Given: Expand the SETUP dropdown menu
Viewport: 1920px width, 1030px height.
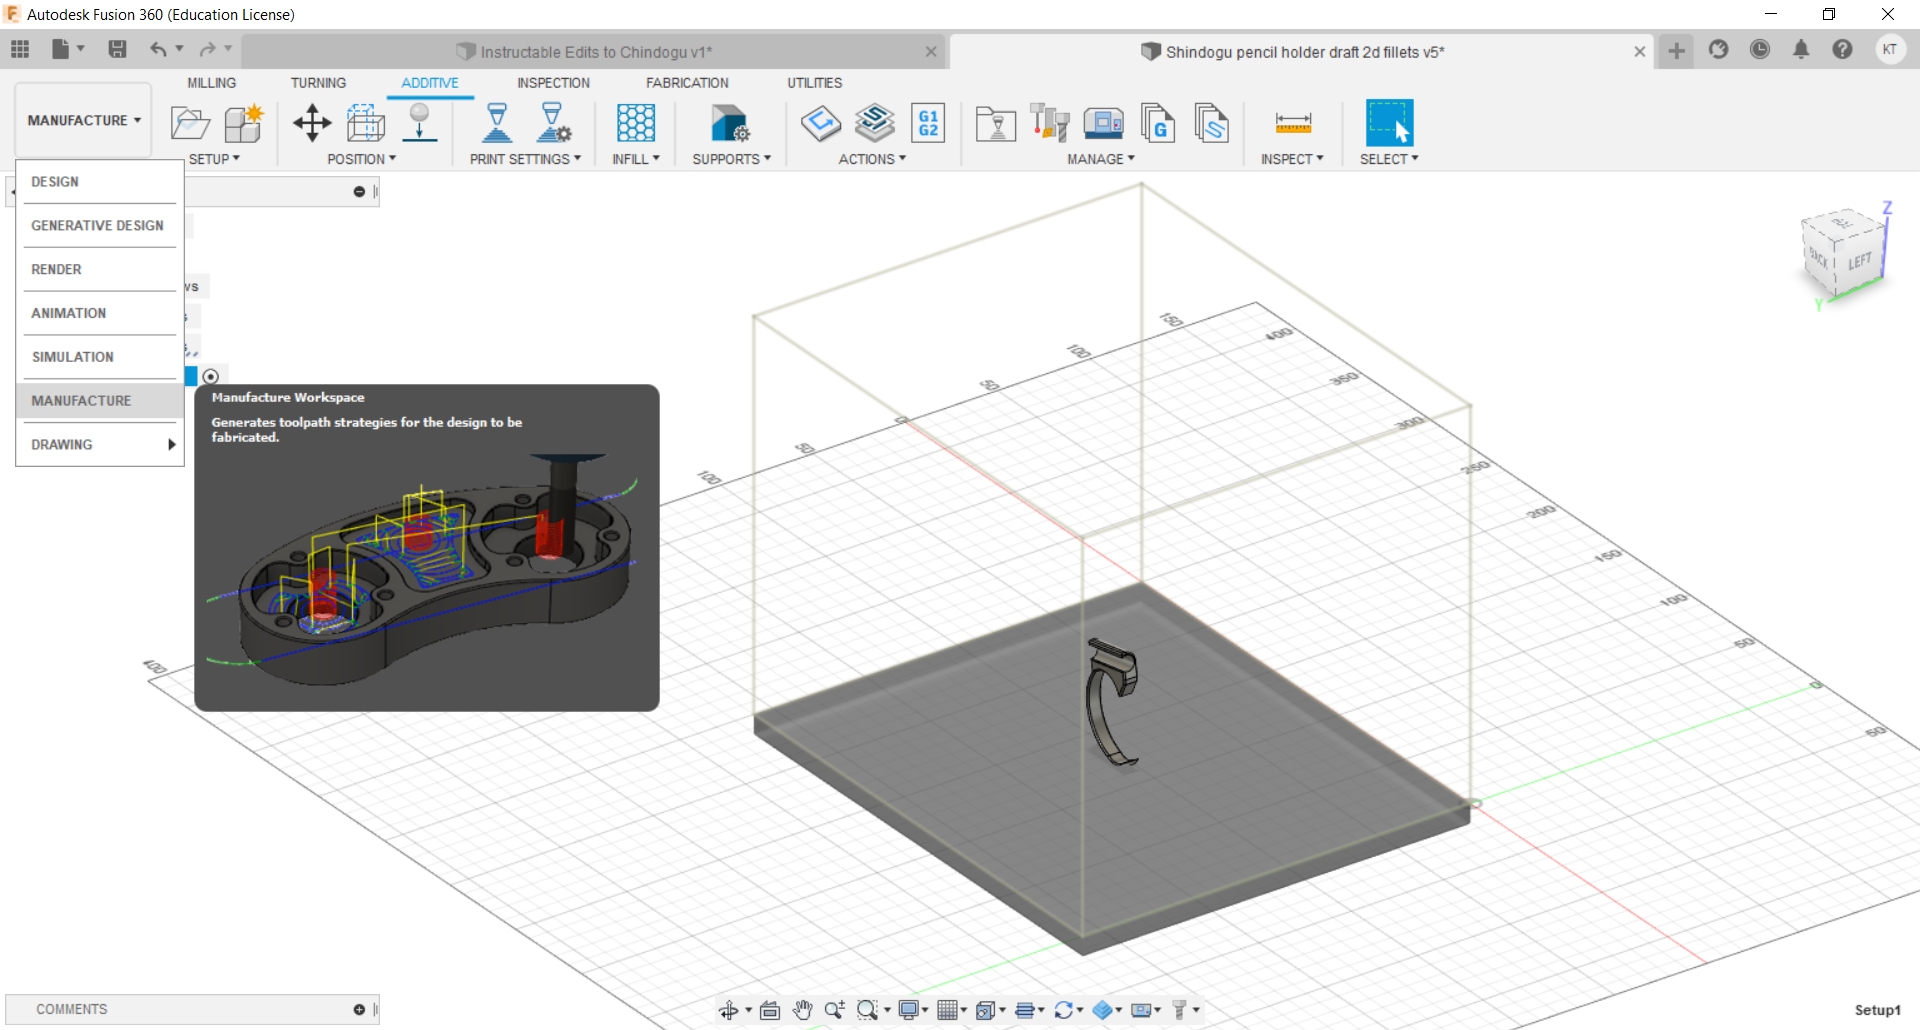Looking at the screenshot, I should (x=214, y=159).
